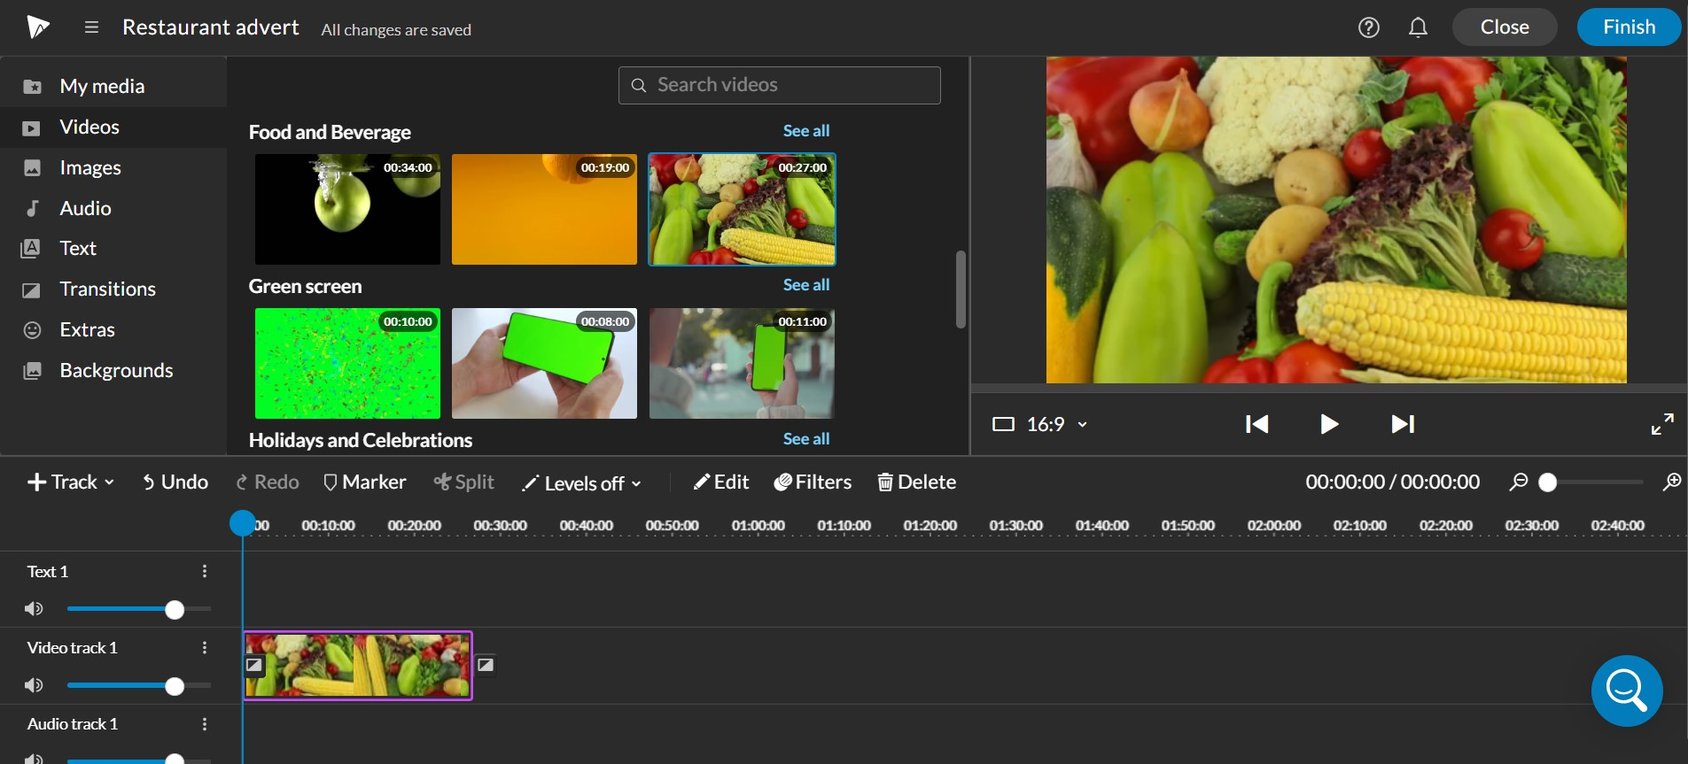This screenshot has height=764, width=1688.
Task: Select the outdoor green phone video 00:11:00
Action: [x=742, y=363]
